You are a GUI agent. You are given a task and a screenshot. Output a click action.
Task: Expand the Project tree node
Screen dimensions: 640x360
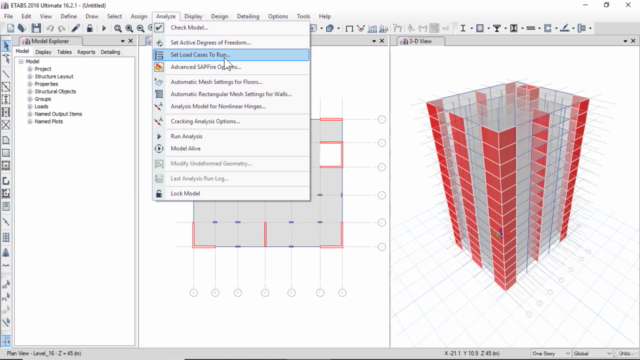(x=30, y=69)
